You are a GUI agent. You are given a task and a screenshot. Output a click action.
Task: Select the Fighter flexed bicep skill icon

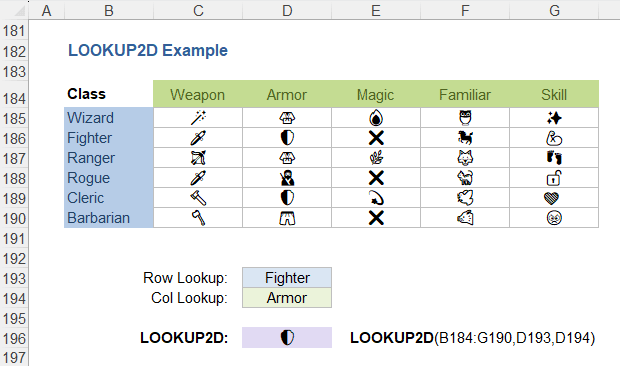tap(554, 138)
